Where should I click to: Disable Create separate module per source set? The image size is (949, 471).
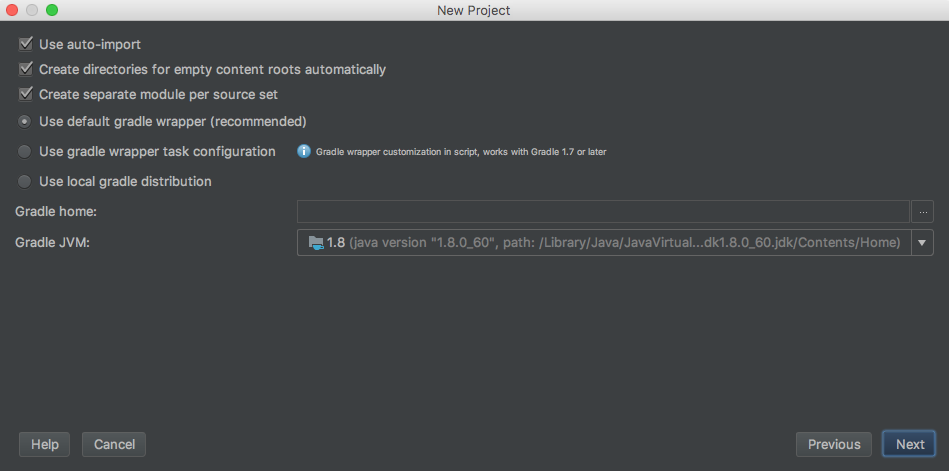pos(26,95)
